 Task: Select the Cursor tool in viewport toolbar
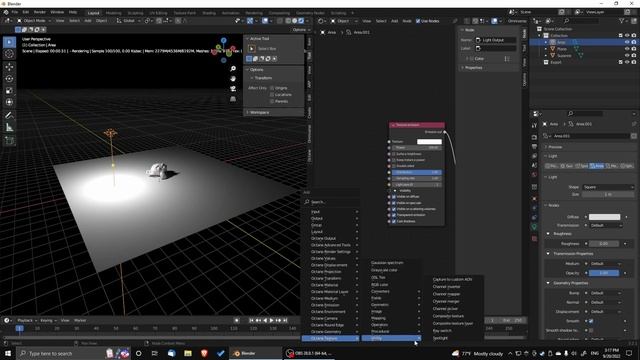point(9,54)
